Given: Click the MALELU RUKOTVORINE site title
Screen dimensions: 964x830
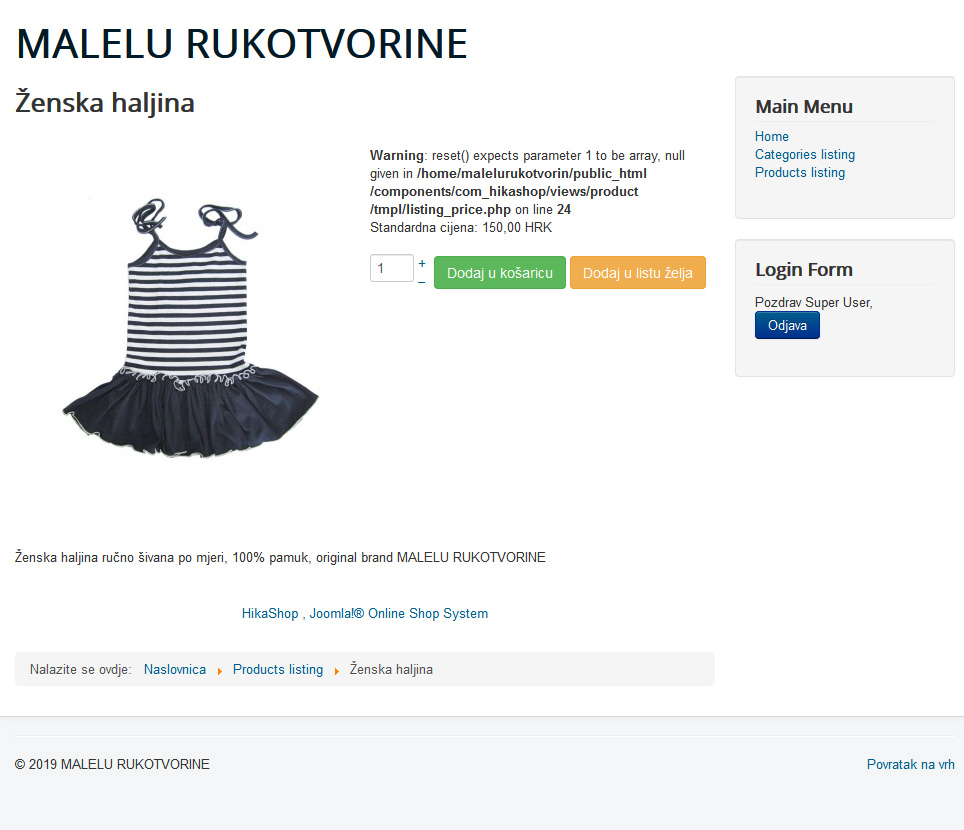Looking at the screenshot, I should [242, 44].
